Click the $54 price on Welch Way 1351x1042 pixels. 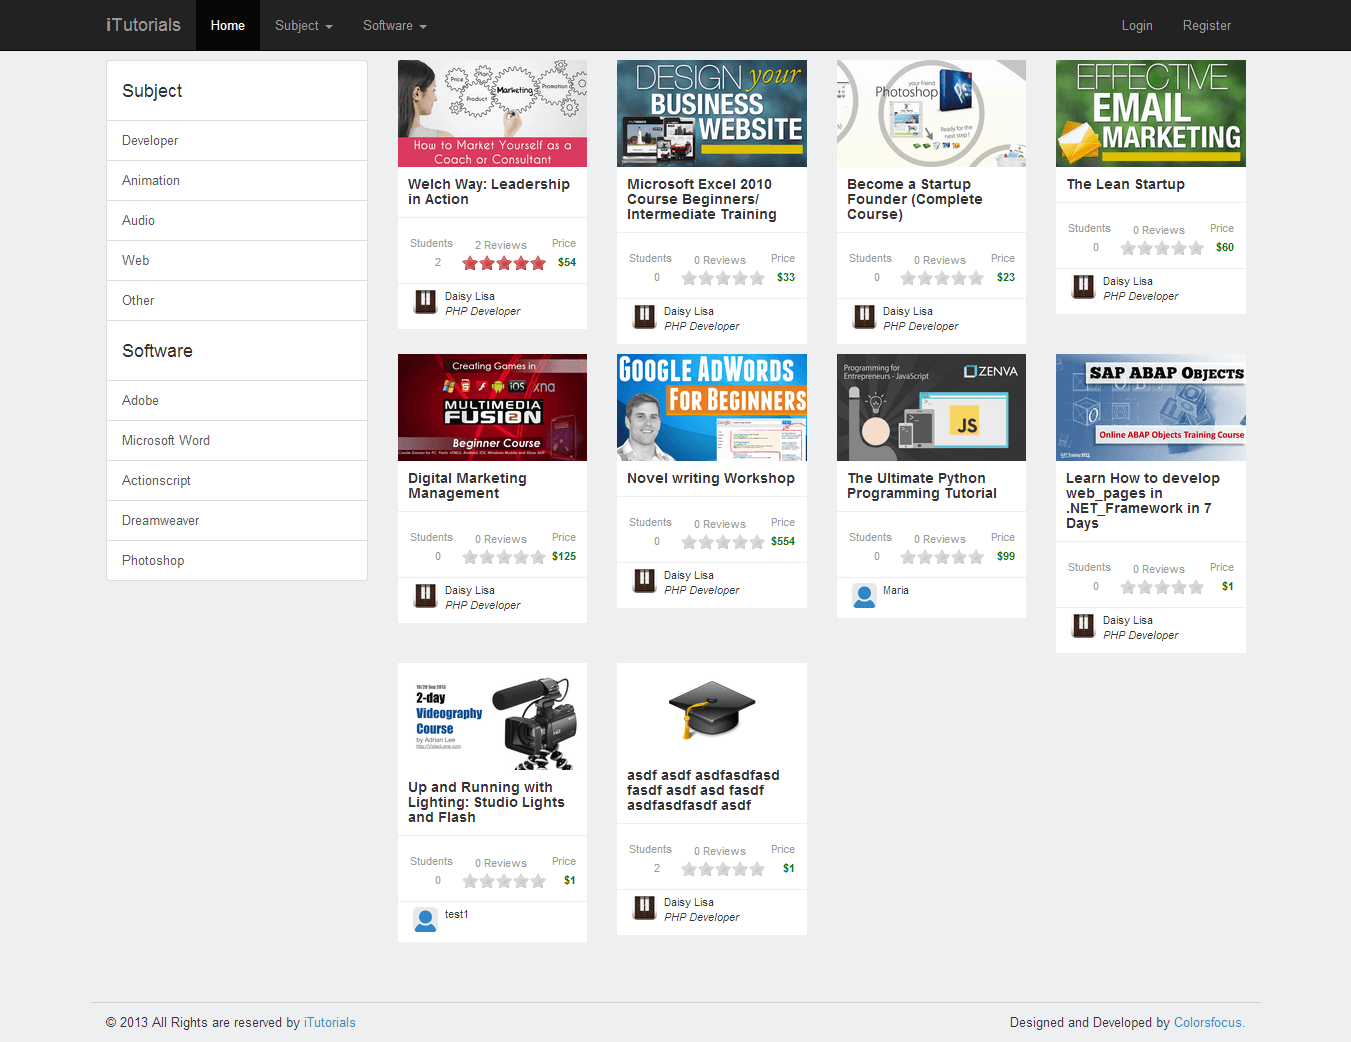[567, 262]
